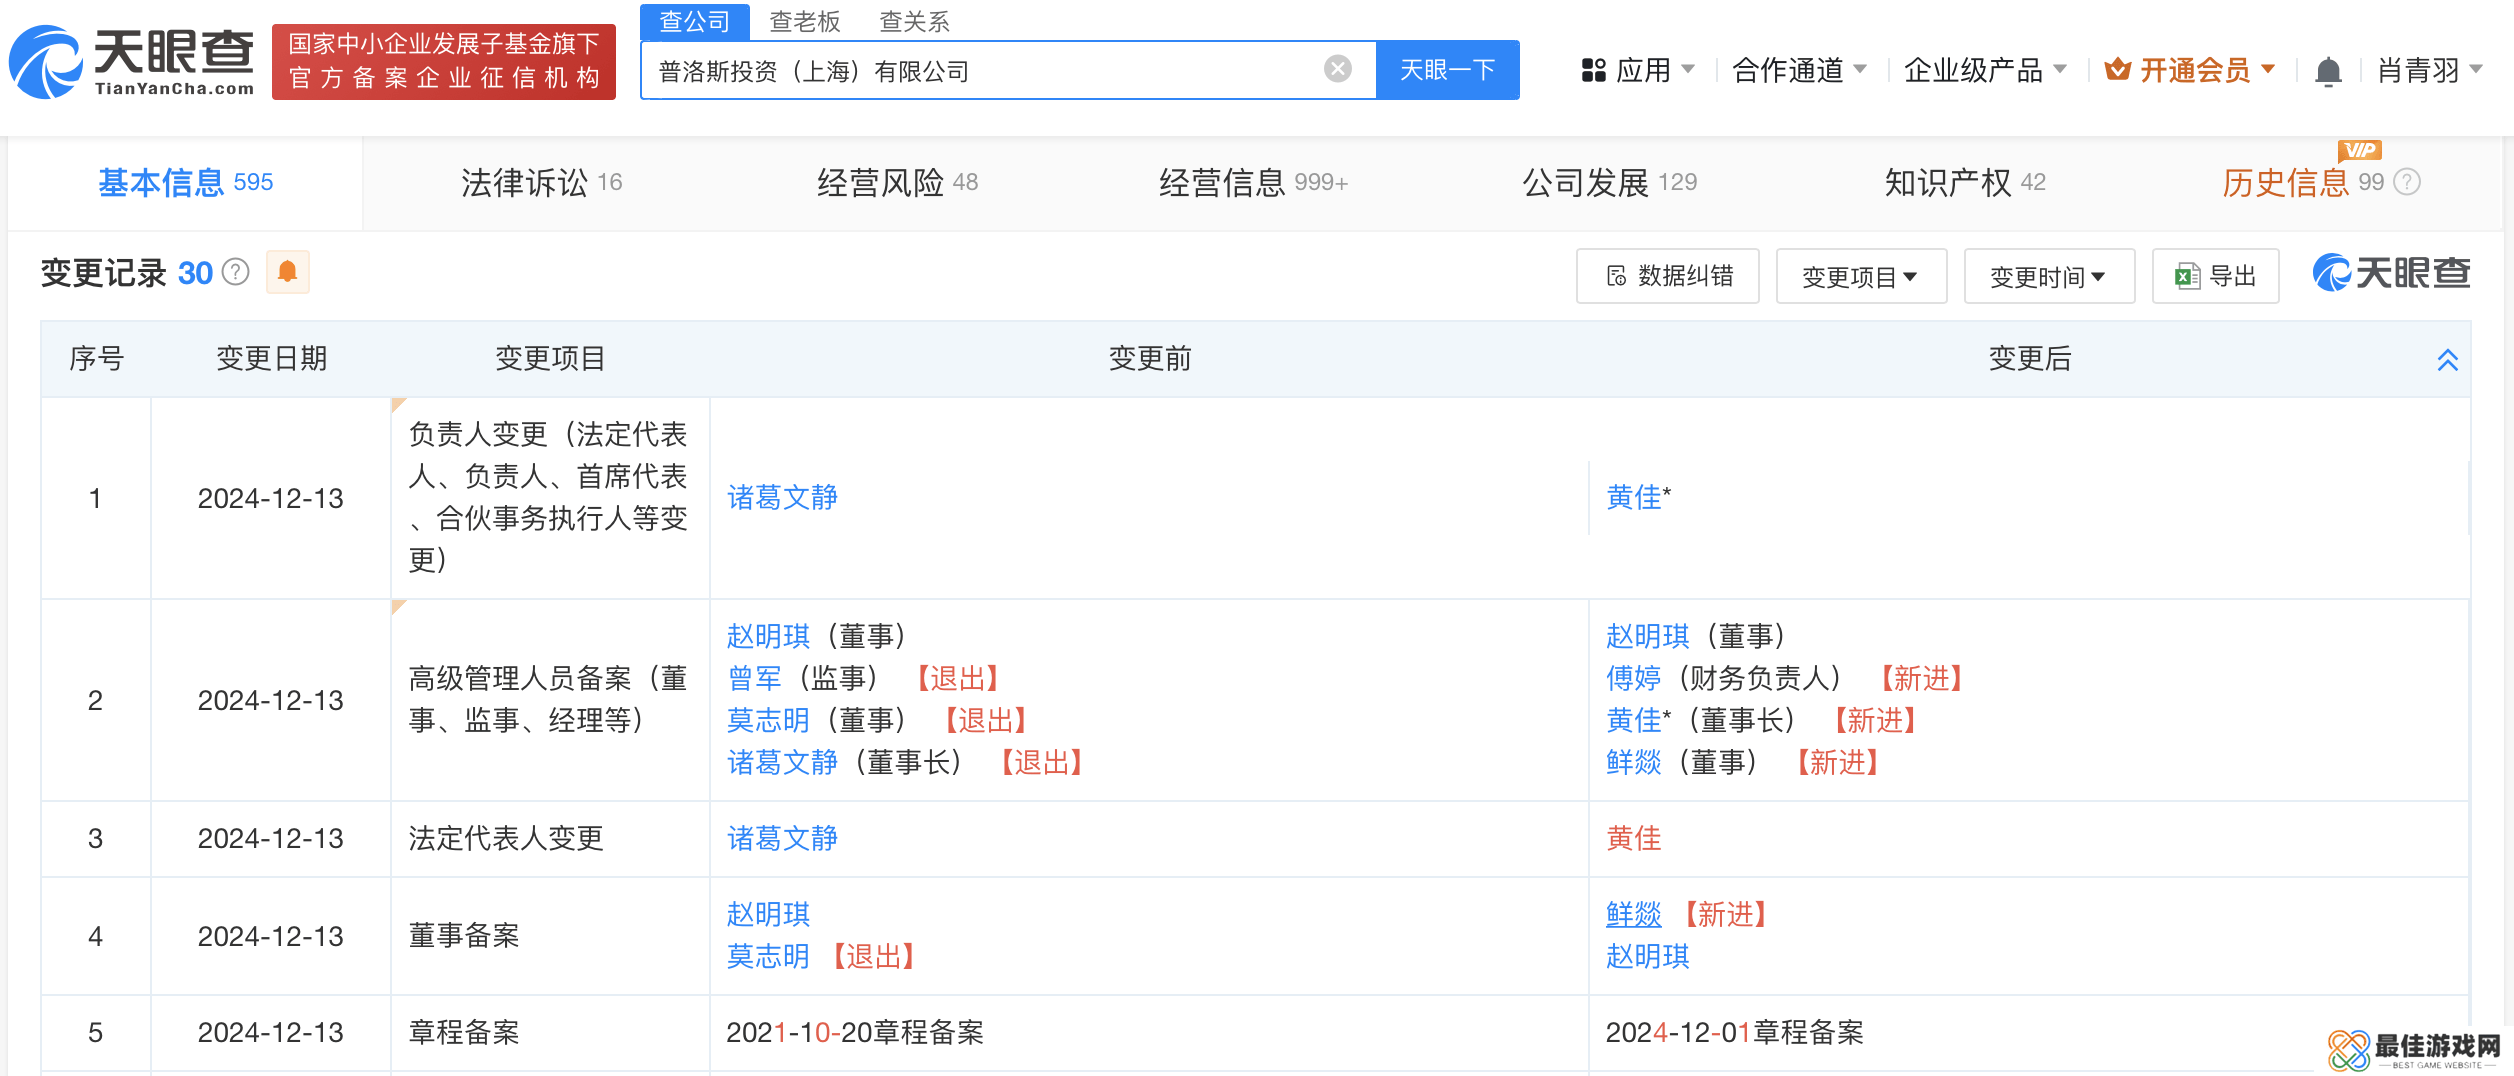Click help icon next to 历史信息
Screen dimensions: 2514x1076
2408,182
